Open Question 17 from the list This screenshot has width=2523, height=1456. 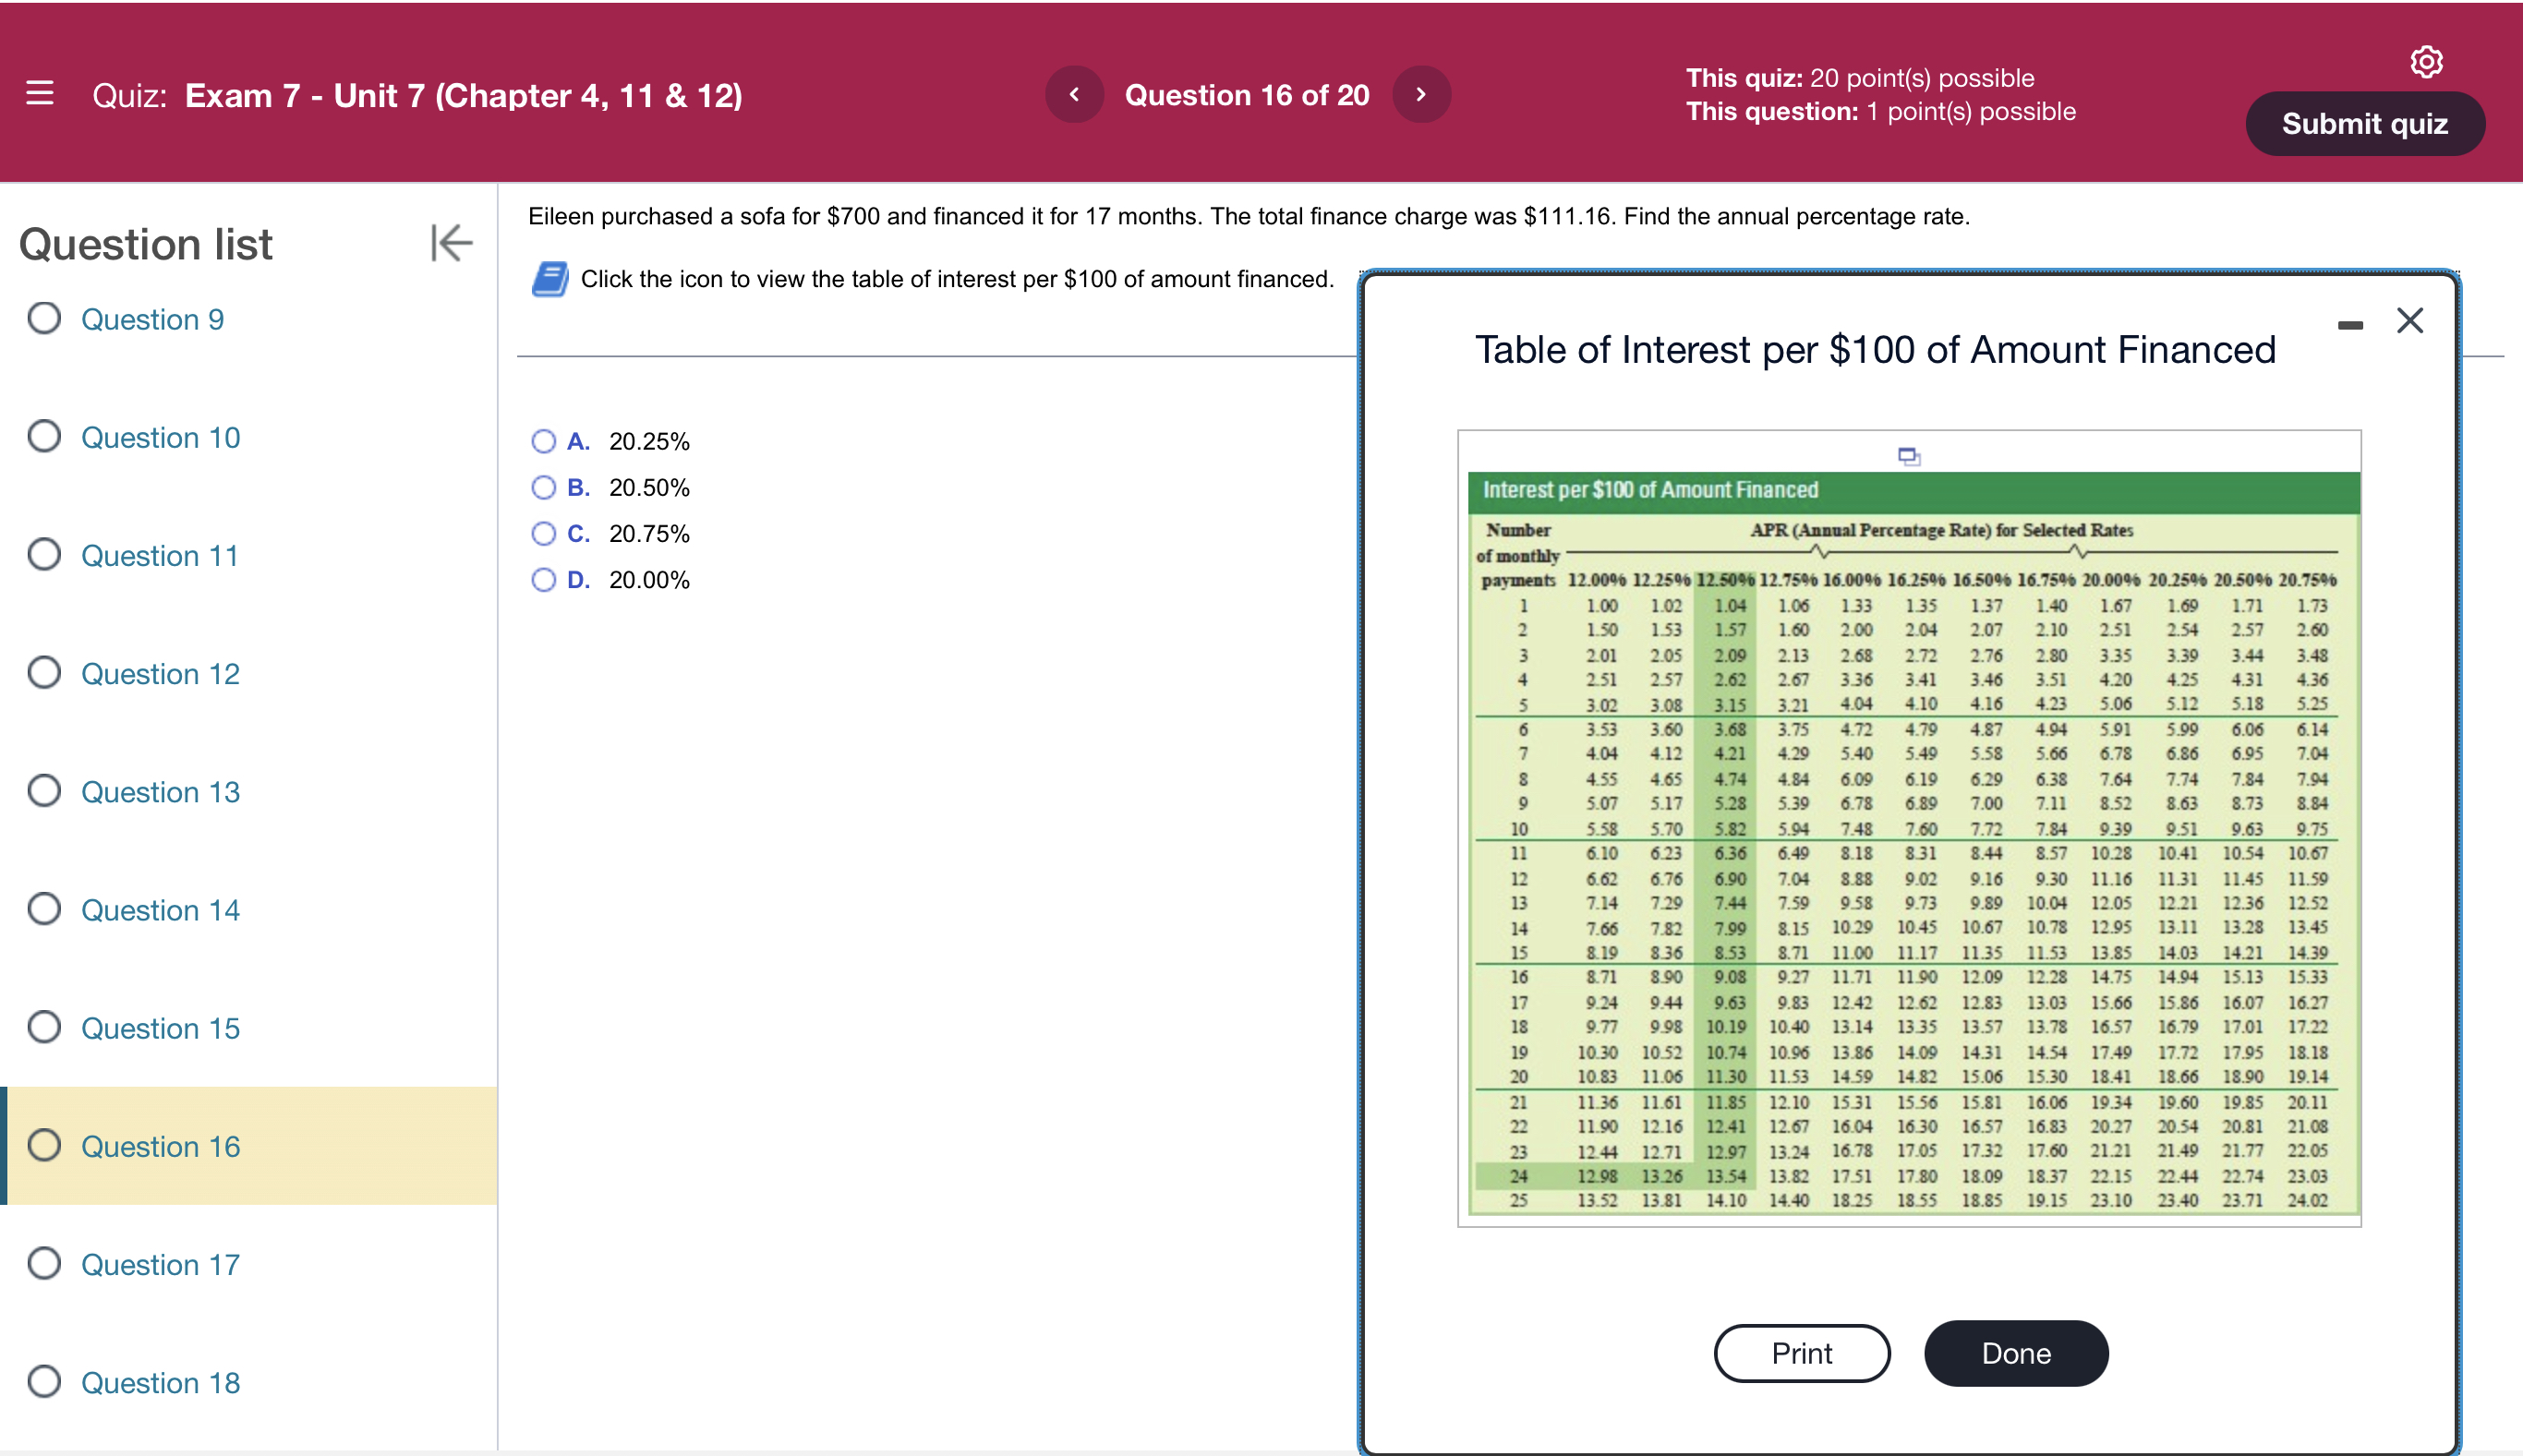coord(160,1264)
